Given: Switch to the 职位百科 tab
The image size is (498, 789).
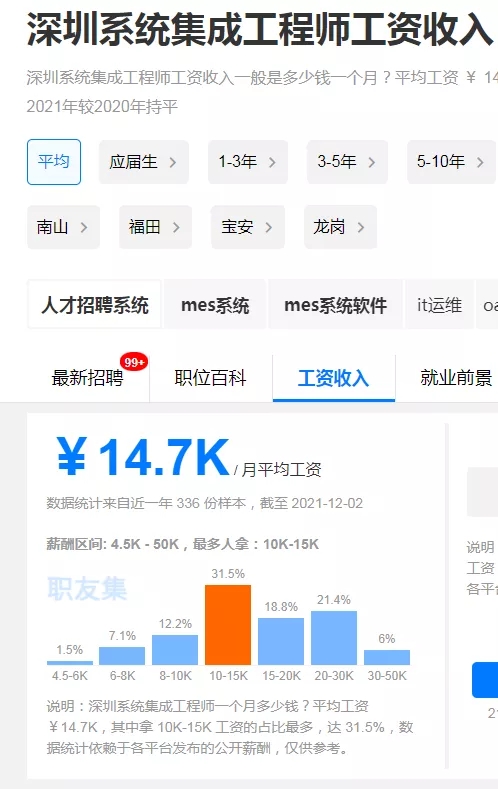Looking at the screenshot, I should pos(210,378).
